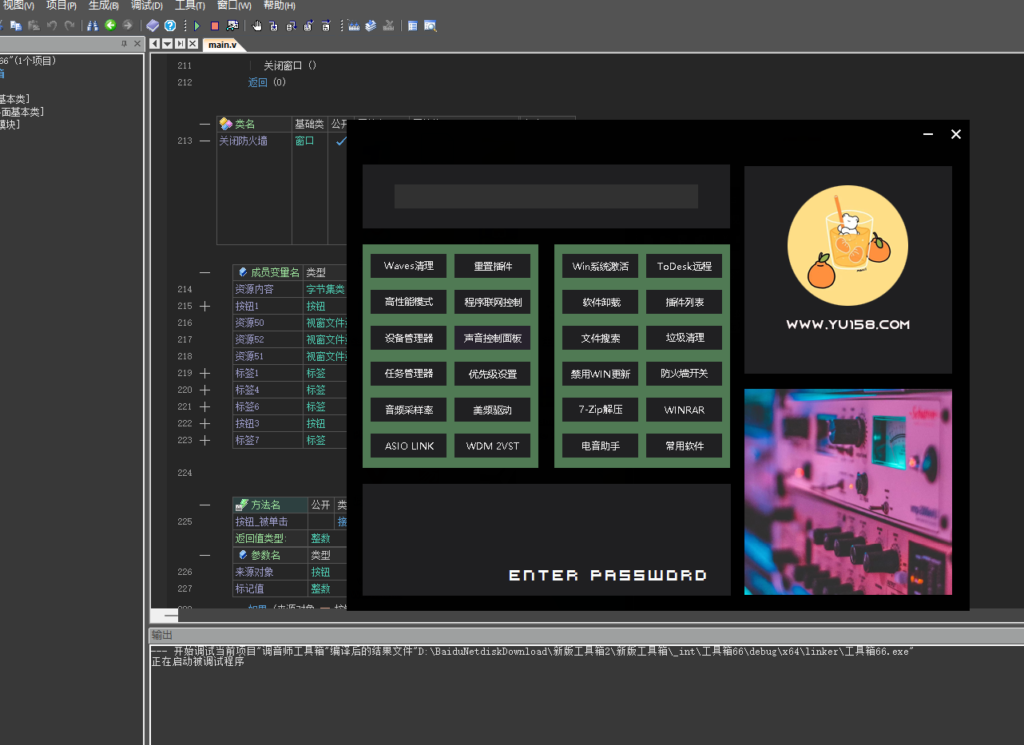Expand the row 219 标签1 plus sign
1024x745 pixels.
pyautogui.click(x=205, y=373)
